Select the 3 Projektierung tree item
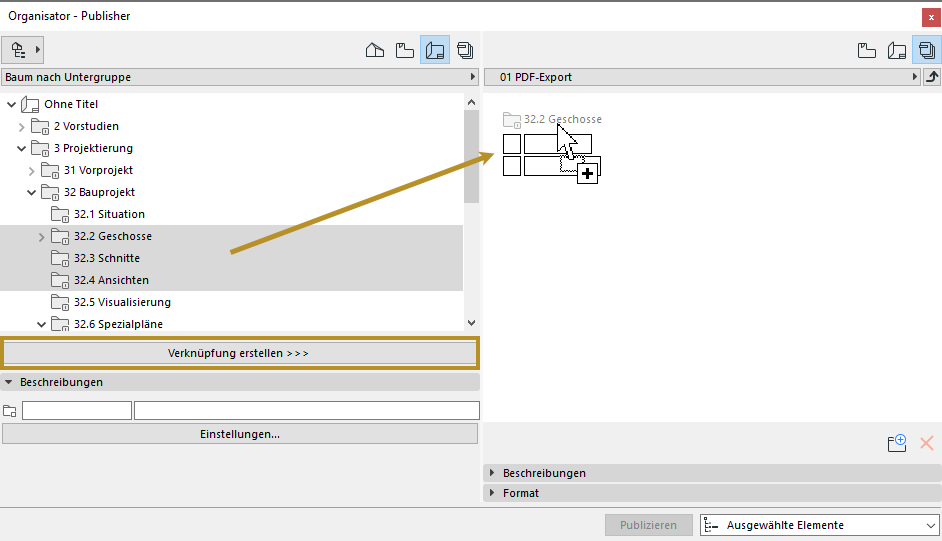Image resolution: width=942 pixels, height=541 pixels. [x=93, y=148]
